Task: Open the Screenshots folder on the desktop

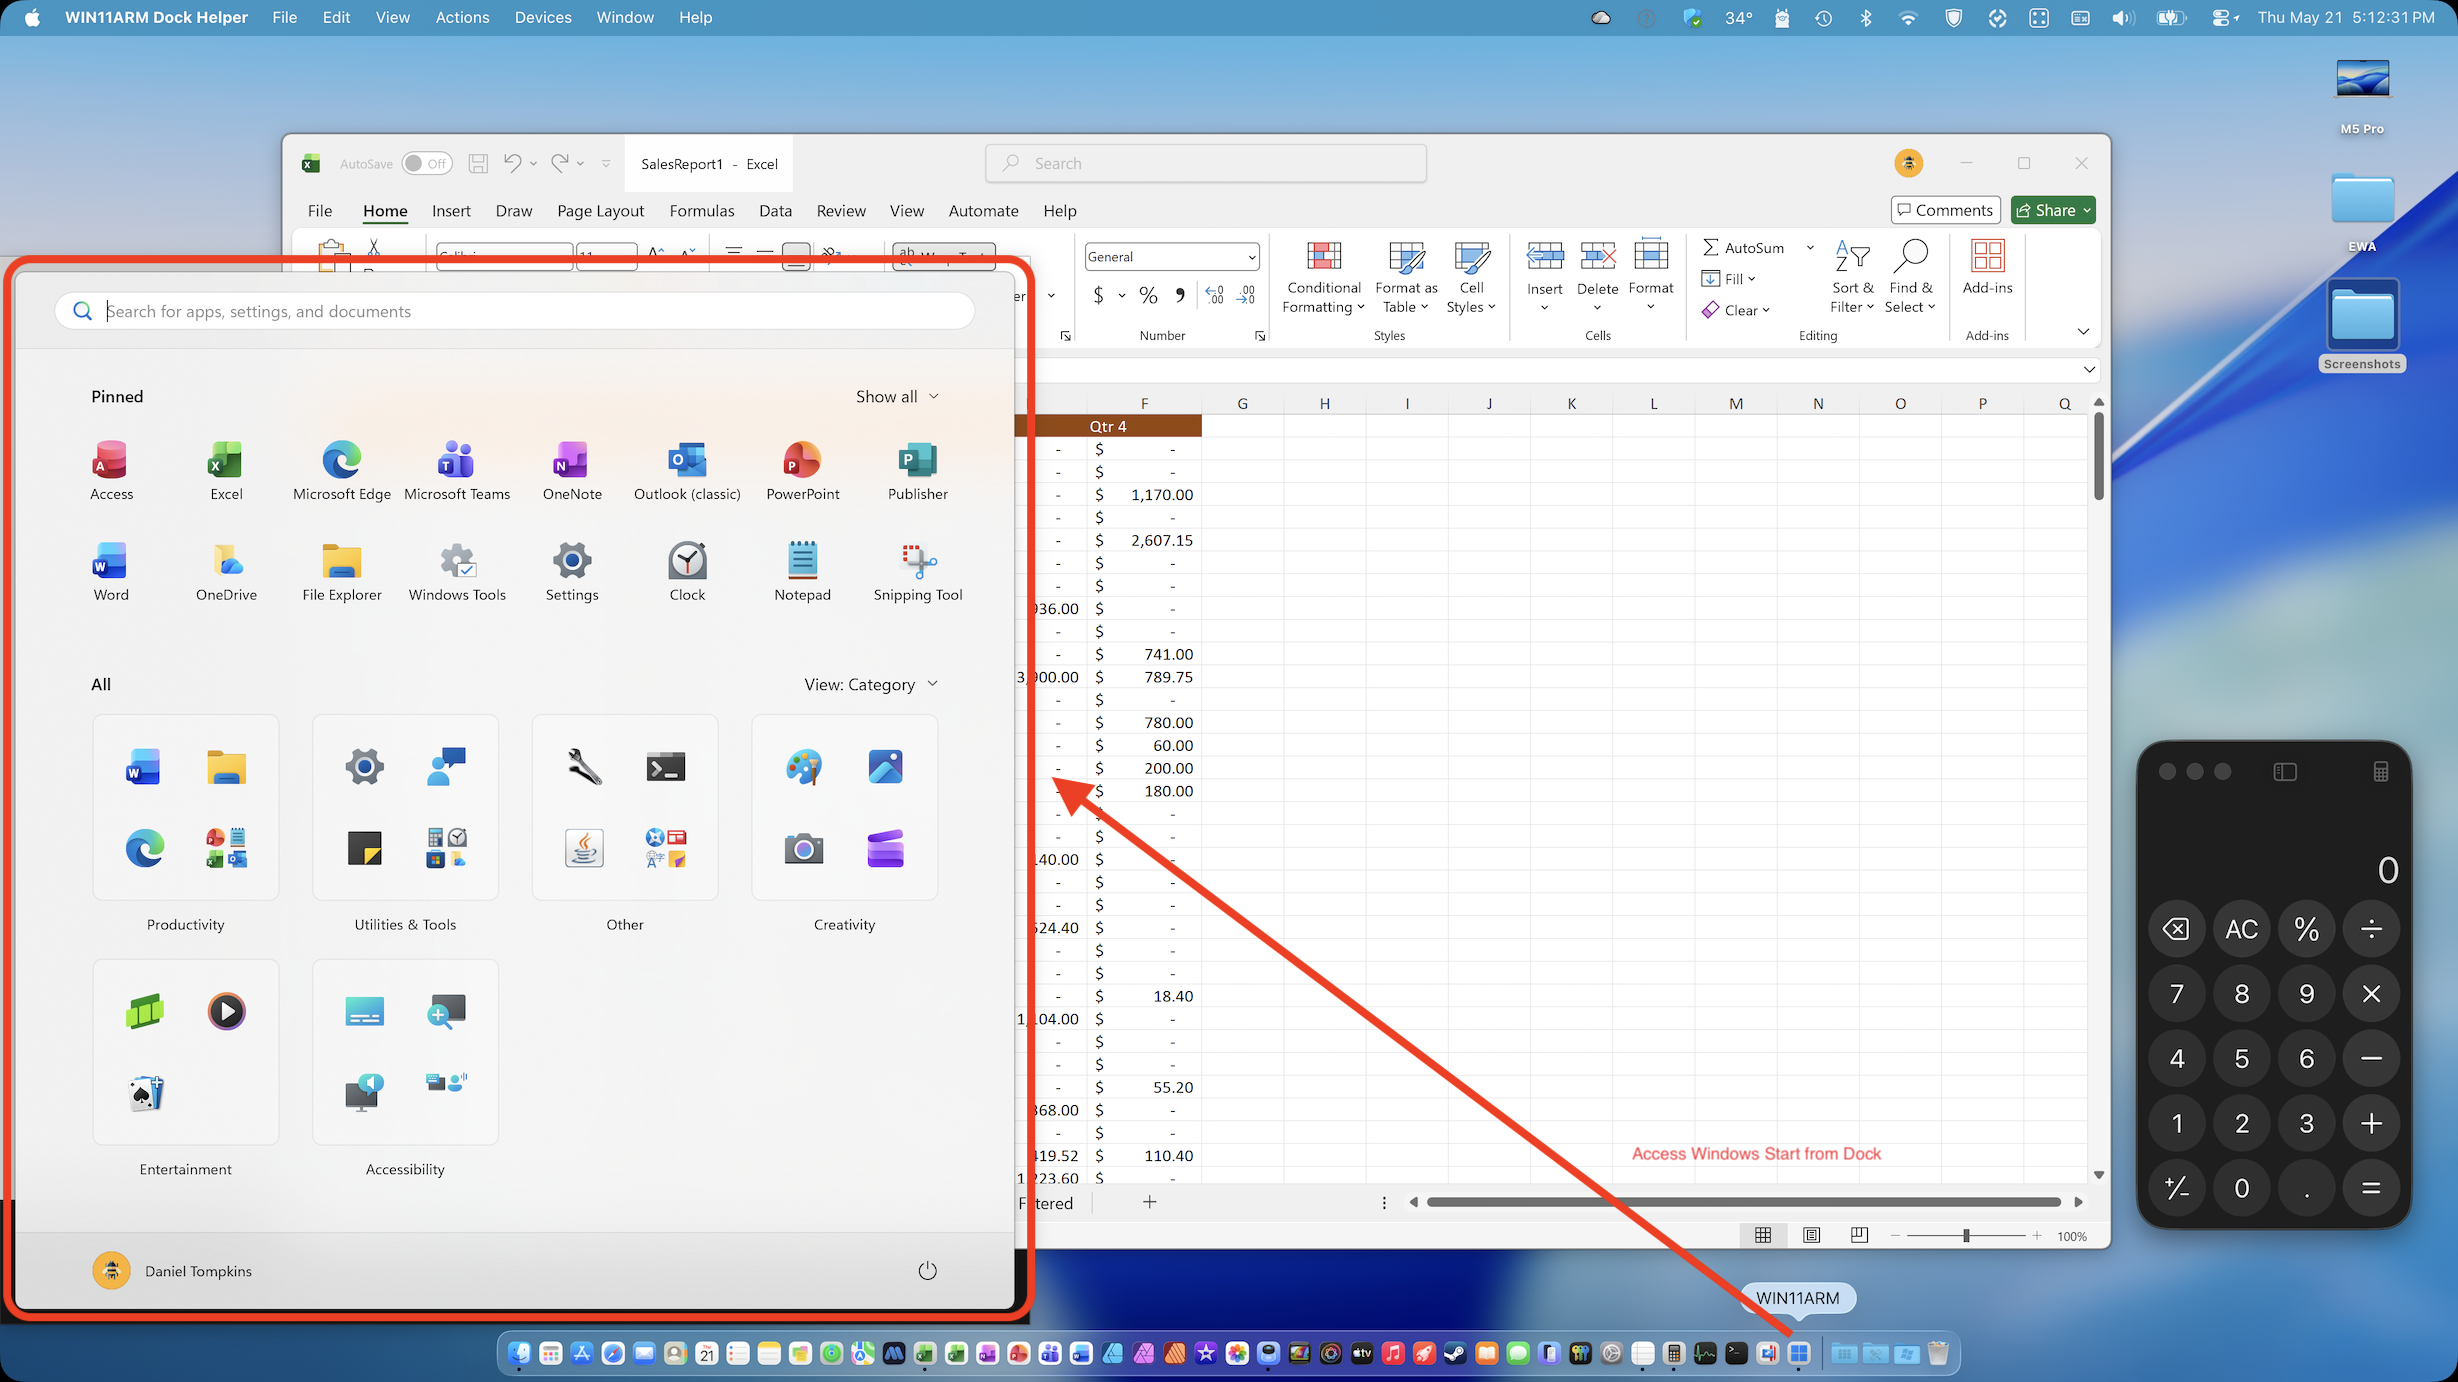Action: tap(2362, 325)
